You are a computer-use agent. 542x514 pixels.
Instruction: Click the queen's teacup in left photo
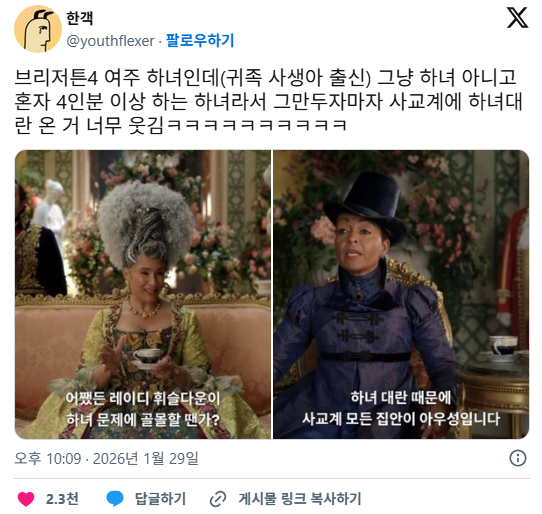pos(146,357)
